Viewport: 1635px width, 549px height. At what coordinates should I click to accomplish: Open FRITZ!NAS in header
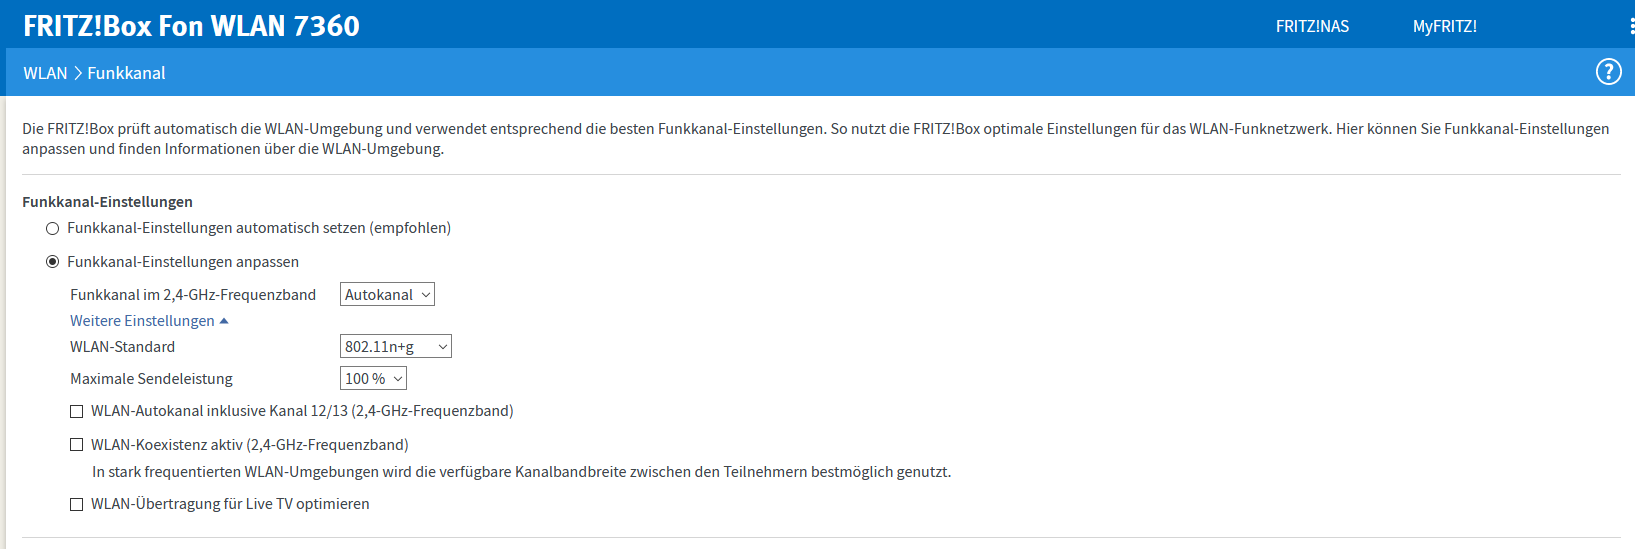(1312, 26)
